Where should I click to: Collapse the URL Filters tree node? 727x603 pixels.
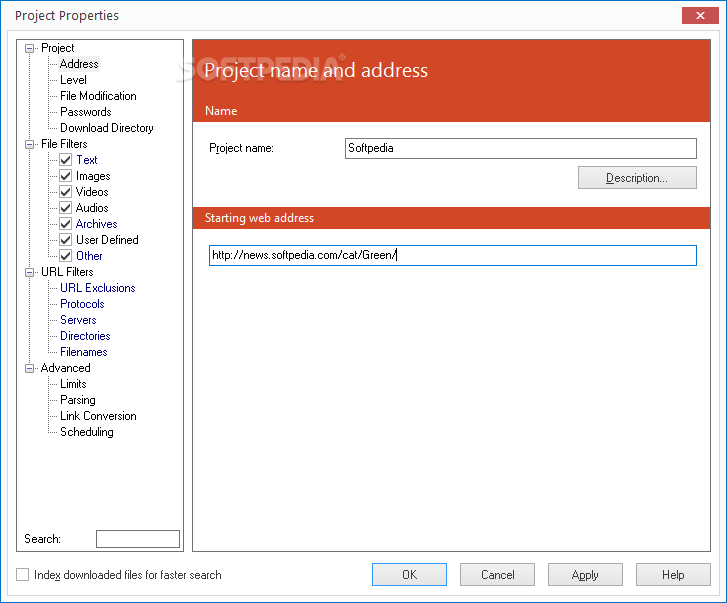tap(29, 272)
